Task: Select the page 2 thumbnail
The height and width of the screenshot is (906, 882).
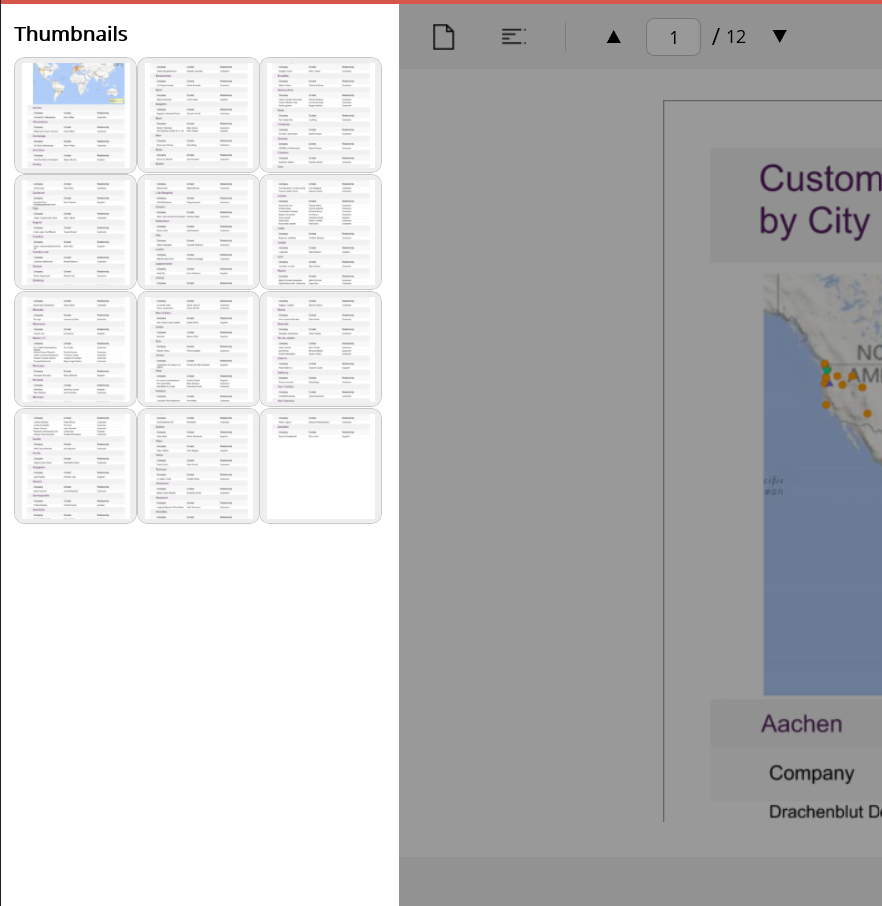Action: [198, 115]
